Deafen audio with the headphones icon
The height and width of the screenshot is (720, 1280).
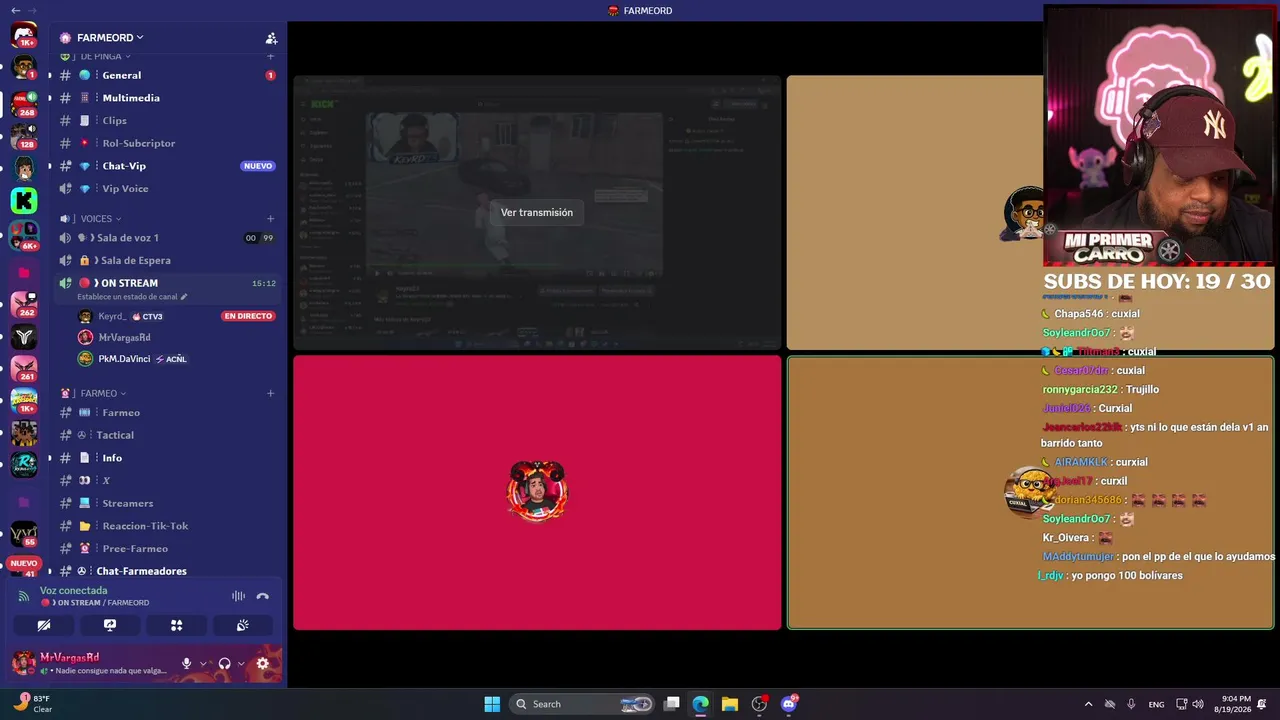[224, 663]
